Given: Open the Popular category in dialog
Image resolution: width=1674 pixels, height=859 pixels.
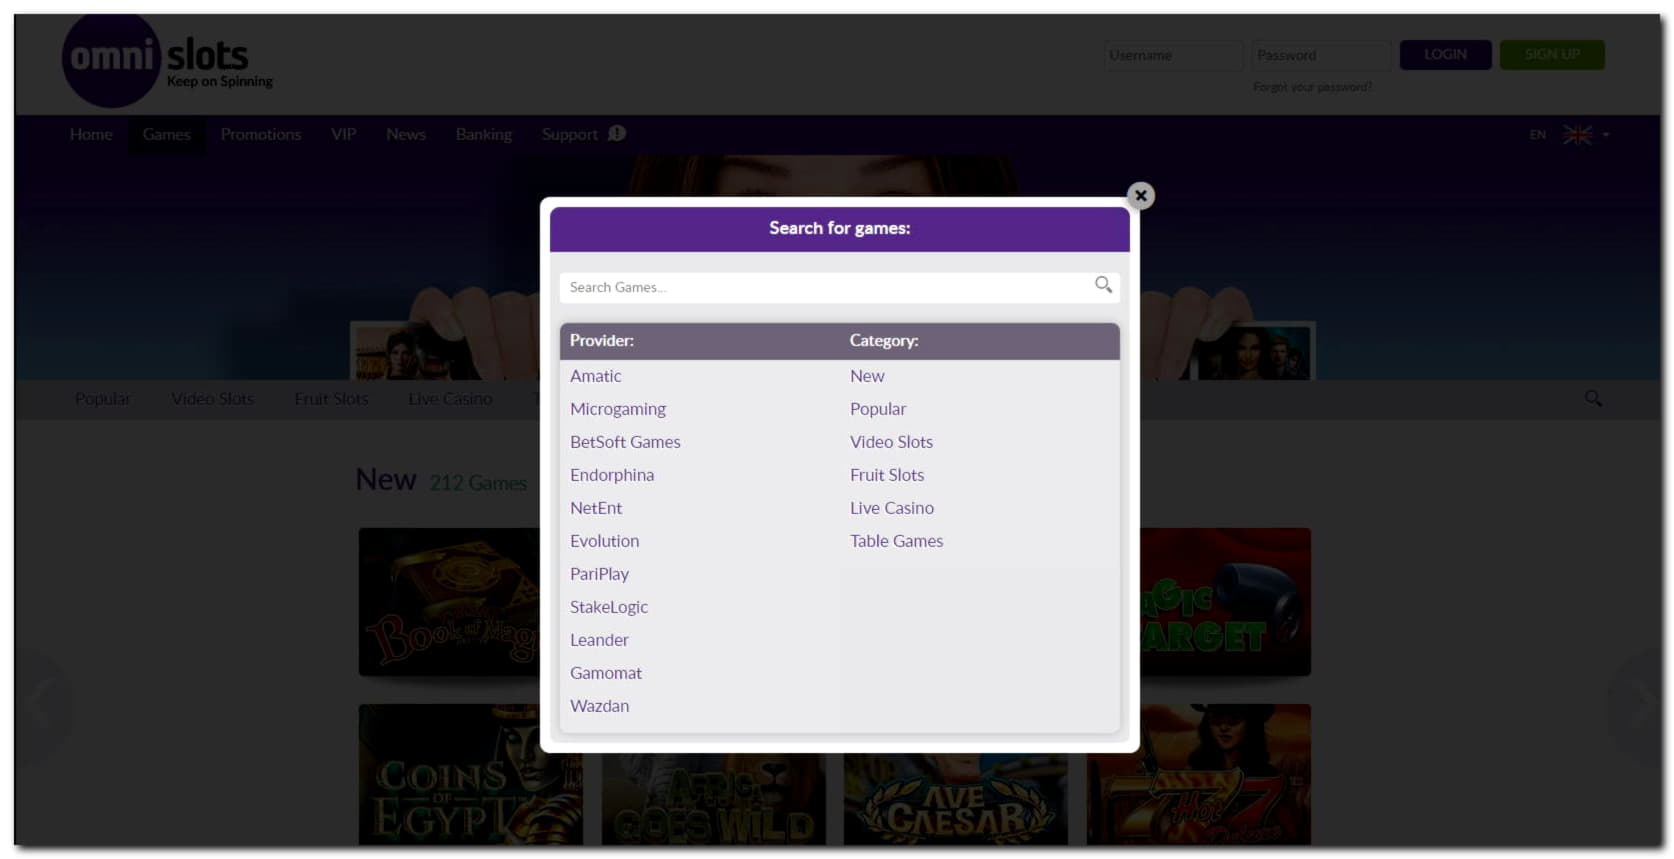Looking at the screenshot, I should pos(878,409).
